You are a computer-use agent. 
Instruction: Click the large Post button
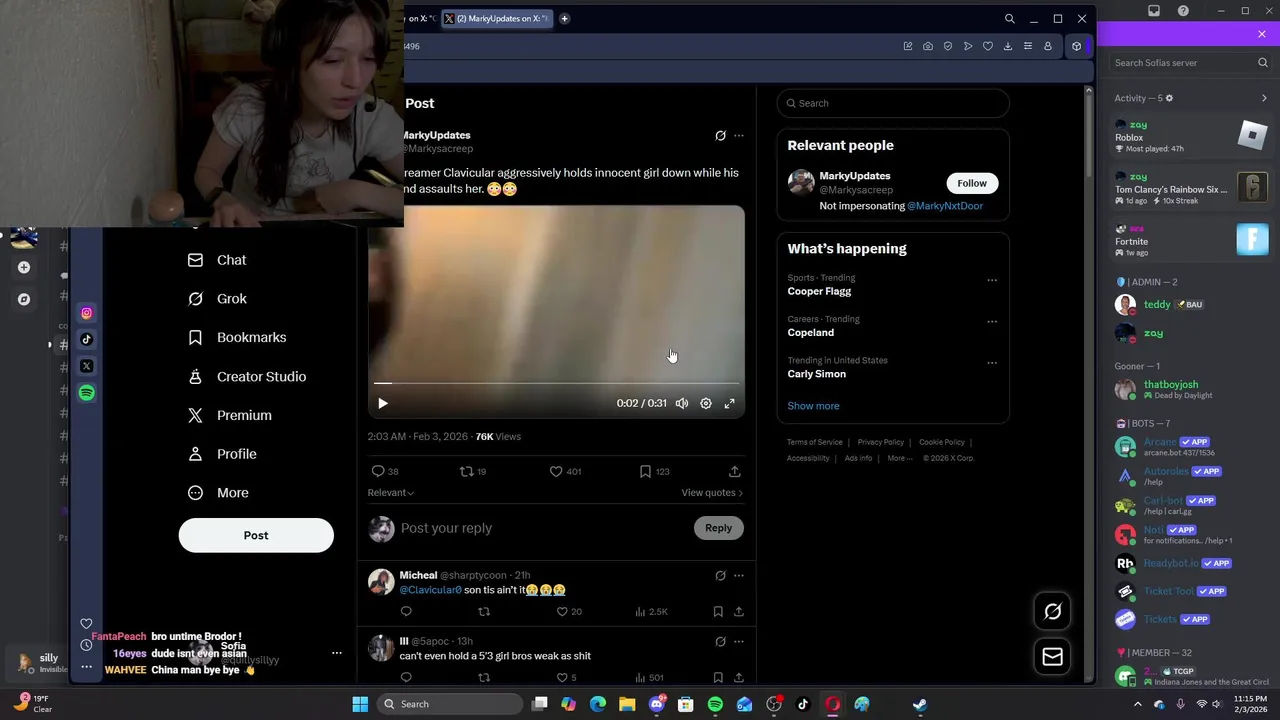256,535
